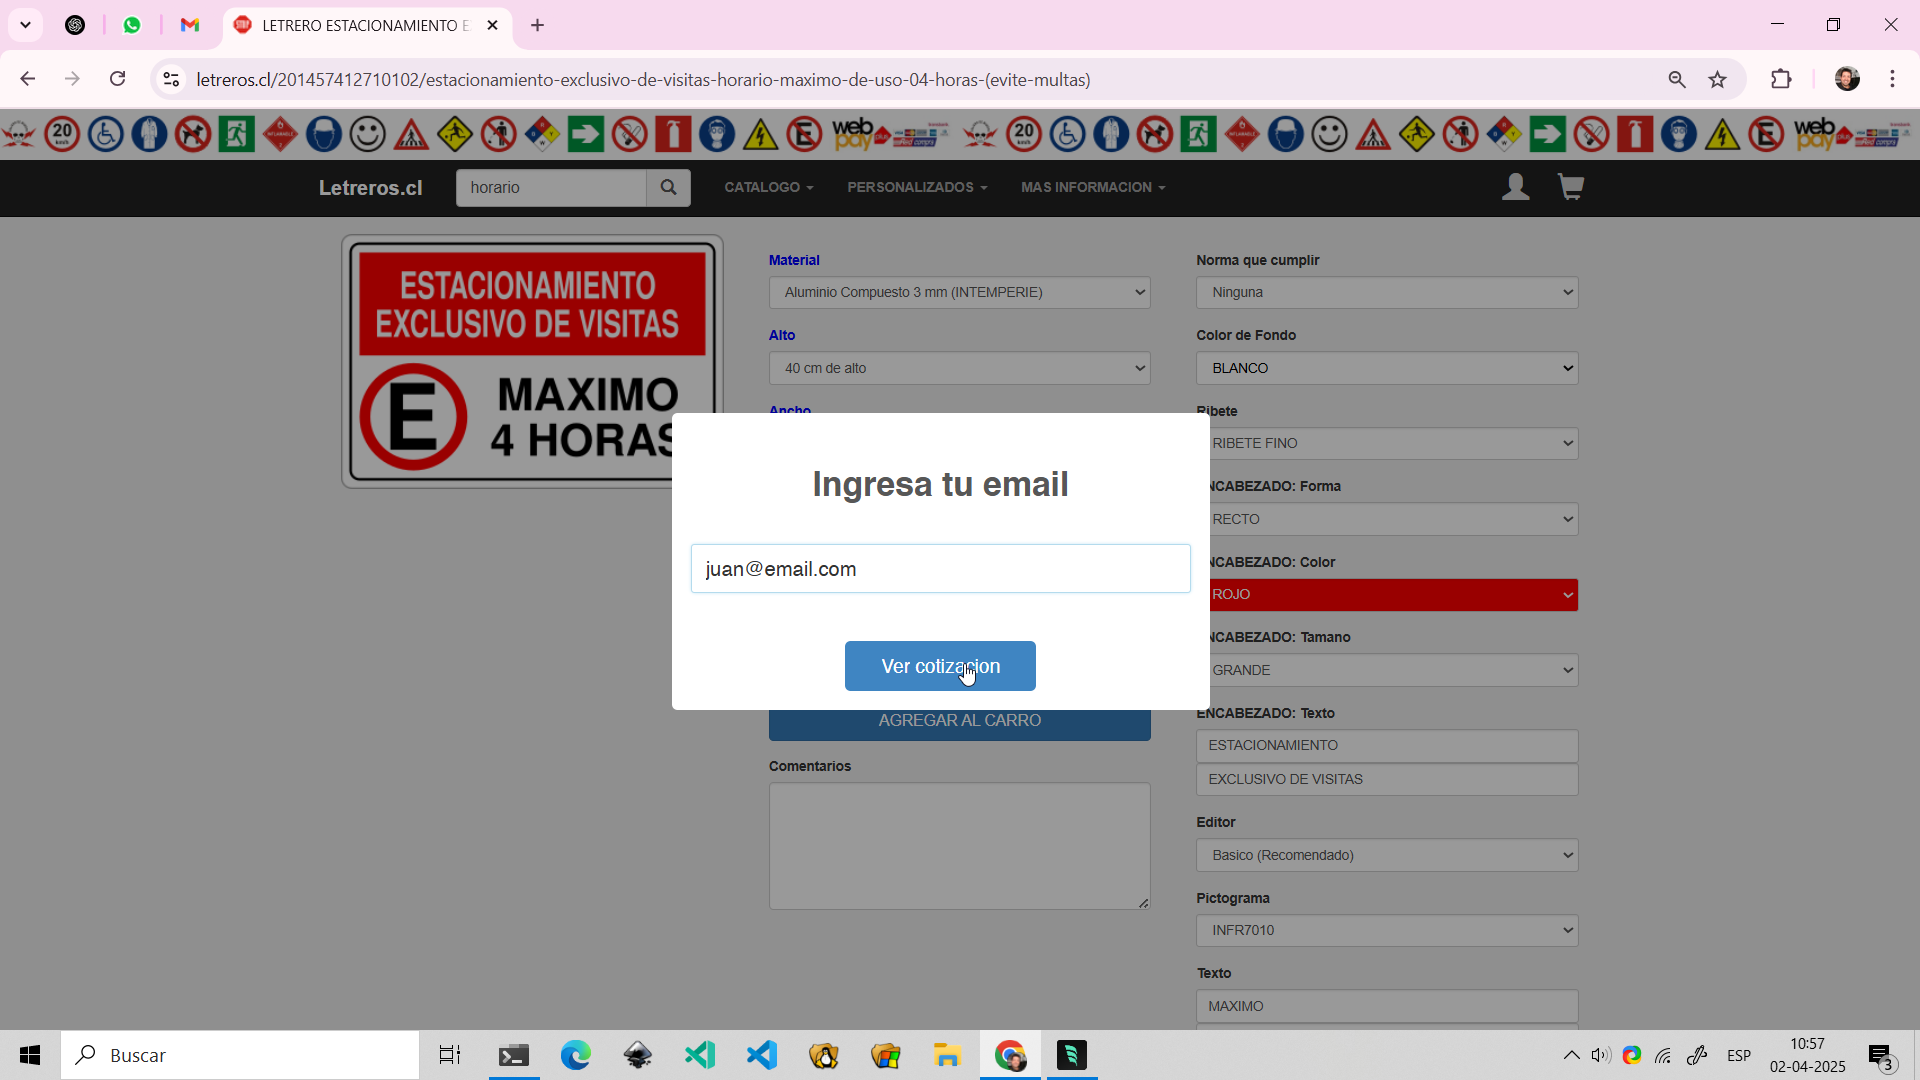Open the browser extensions icon
Image resolution: width=1920 pixels, height=1080 pixels.
coord(1781,80)
